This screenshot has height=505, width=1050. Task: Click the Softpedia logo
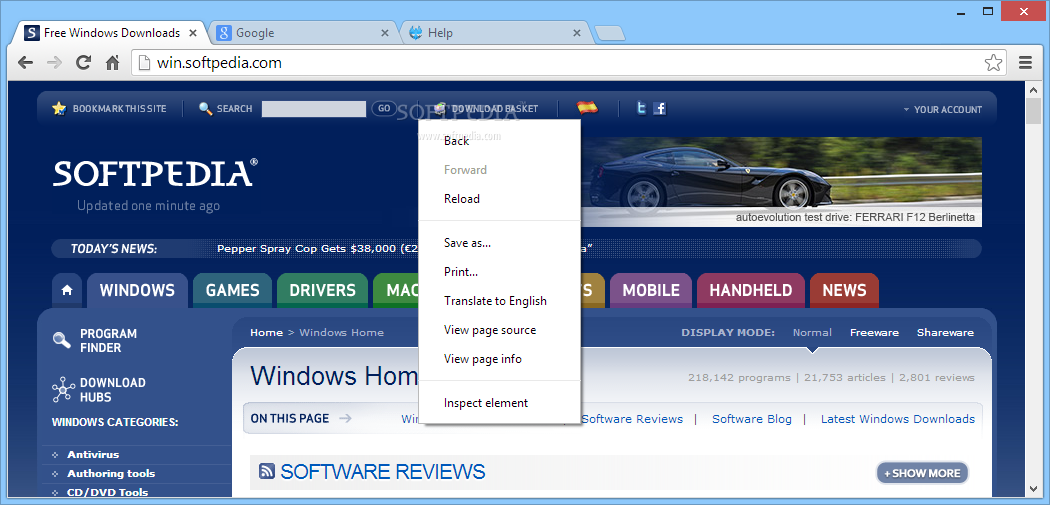(155, 173)
